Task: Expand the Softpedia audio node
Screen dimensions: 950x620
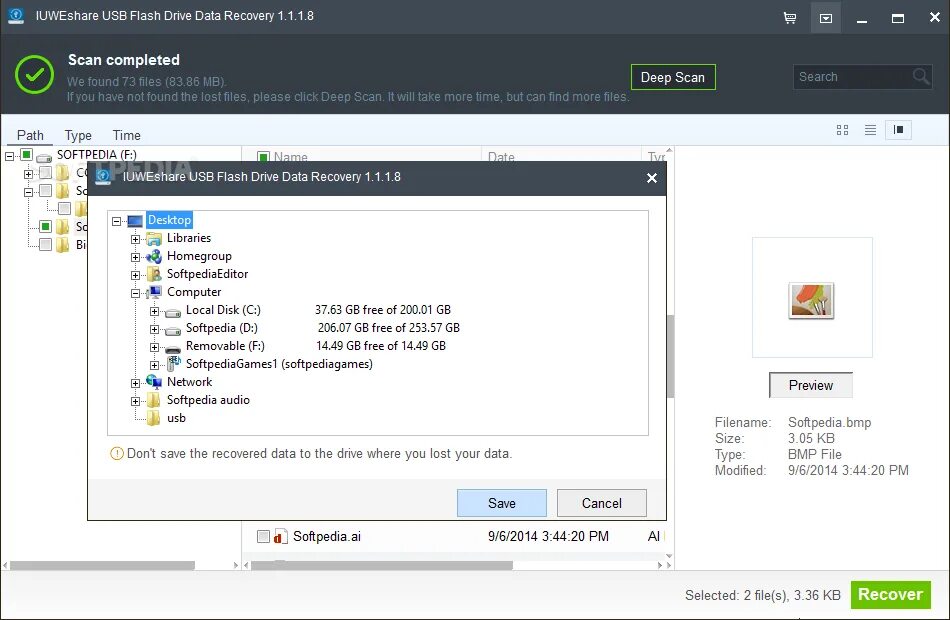Action: point(135,401)
